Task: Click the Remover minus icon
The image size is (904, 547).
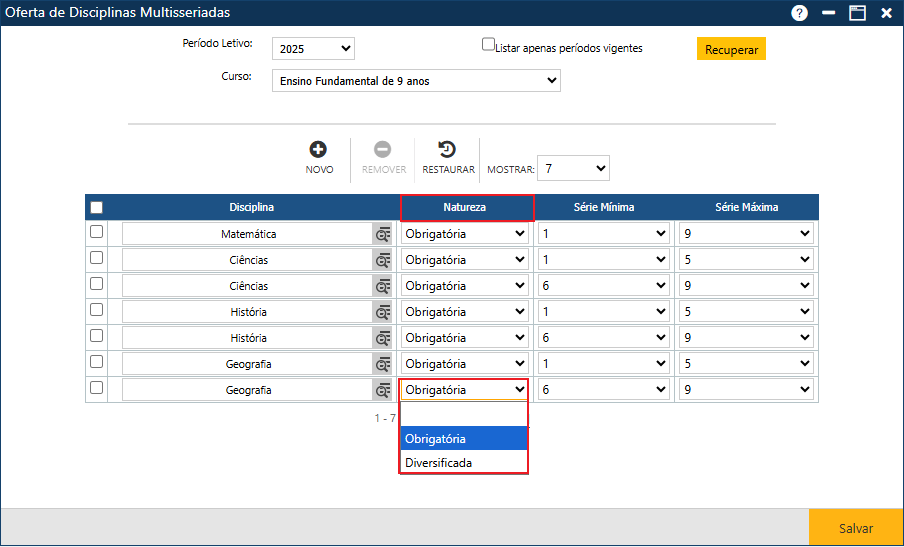Action: (x=383, y=150)
